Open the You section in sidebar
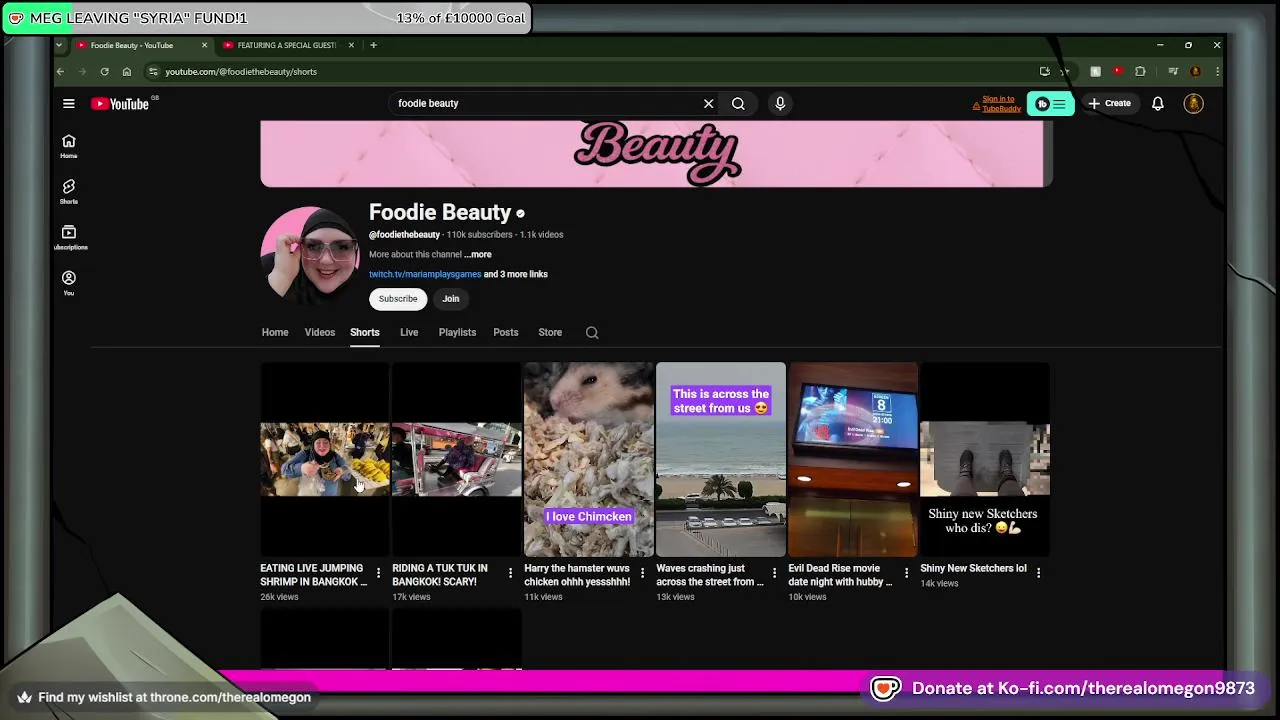The width and height of the screenshot is (1280, 720). pyautogui.click(x=68, y=283)
